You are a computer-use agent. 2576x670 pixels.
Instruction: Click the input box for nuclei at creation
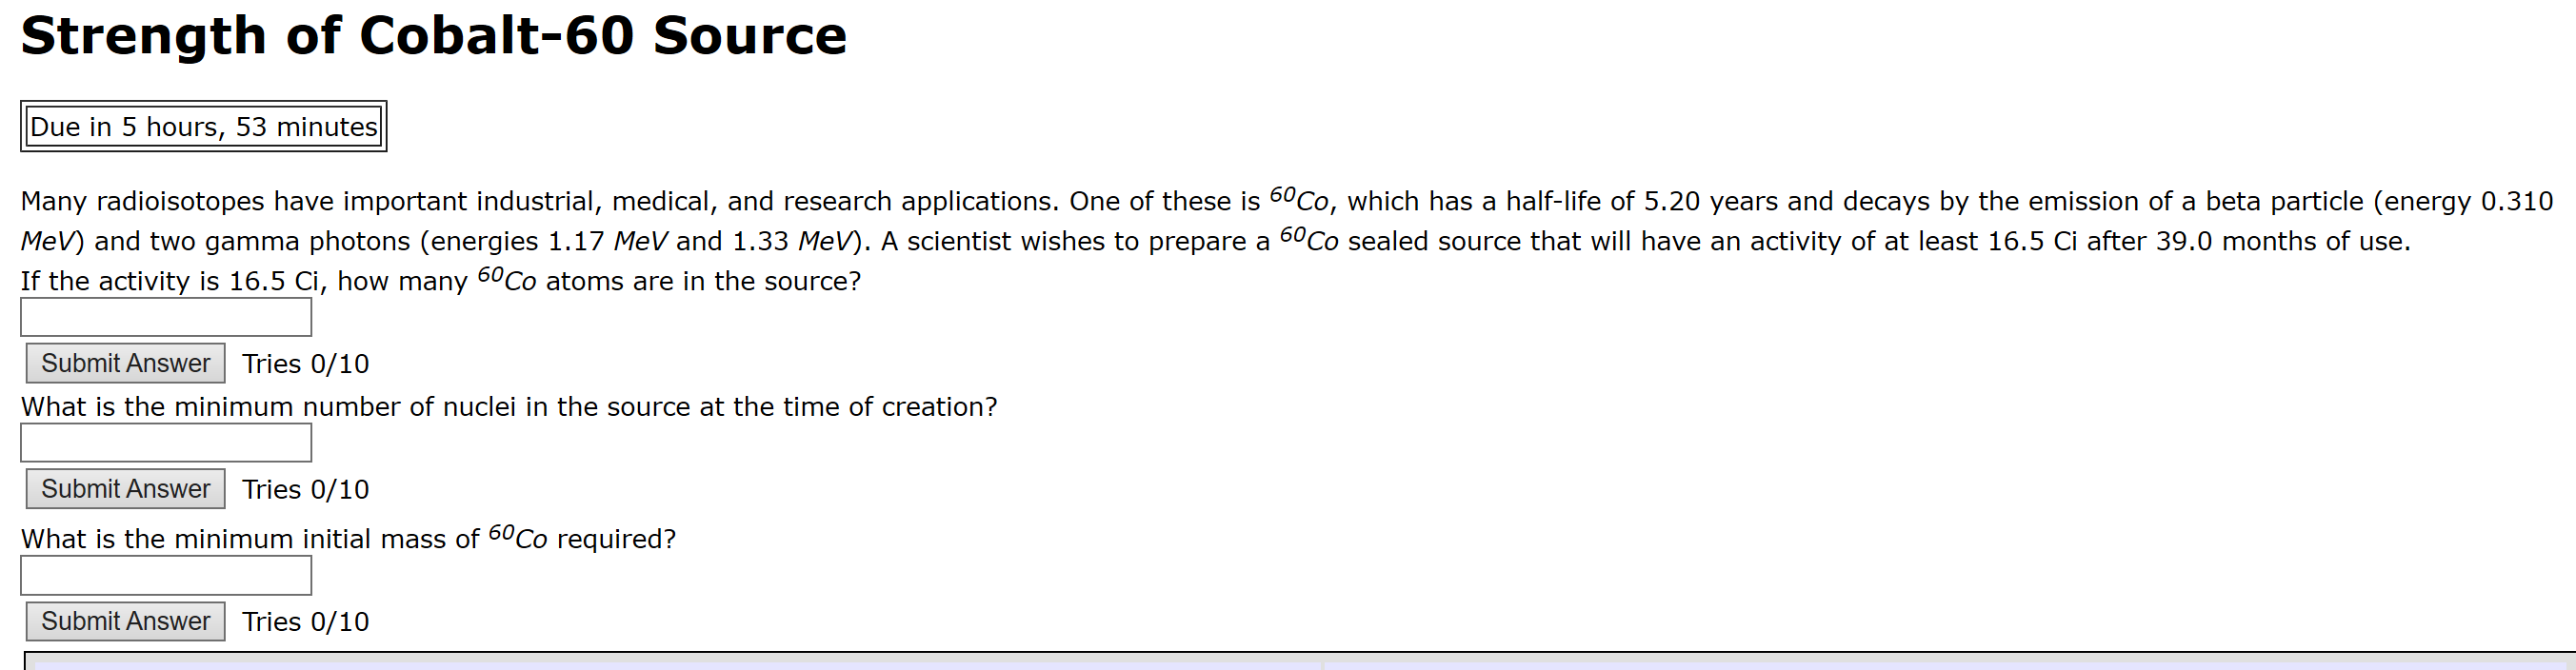coord(165,441)
